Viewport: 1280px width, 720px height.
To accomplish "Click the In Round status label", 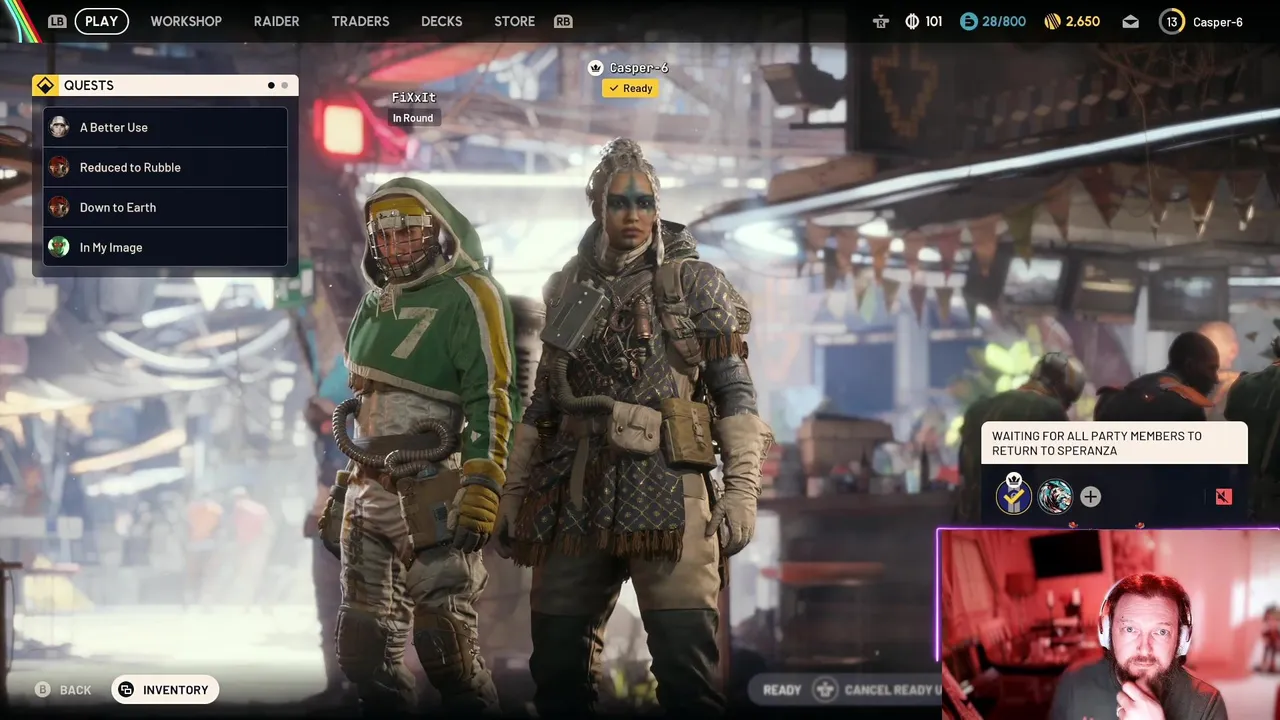I will tap(413, 118).
